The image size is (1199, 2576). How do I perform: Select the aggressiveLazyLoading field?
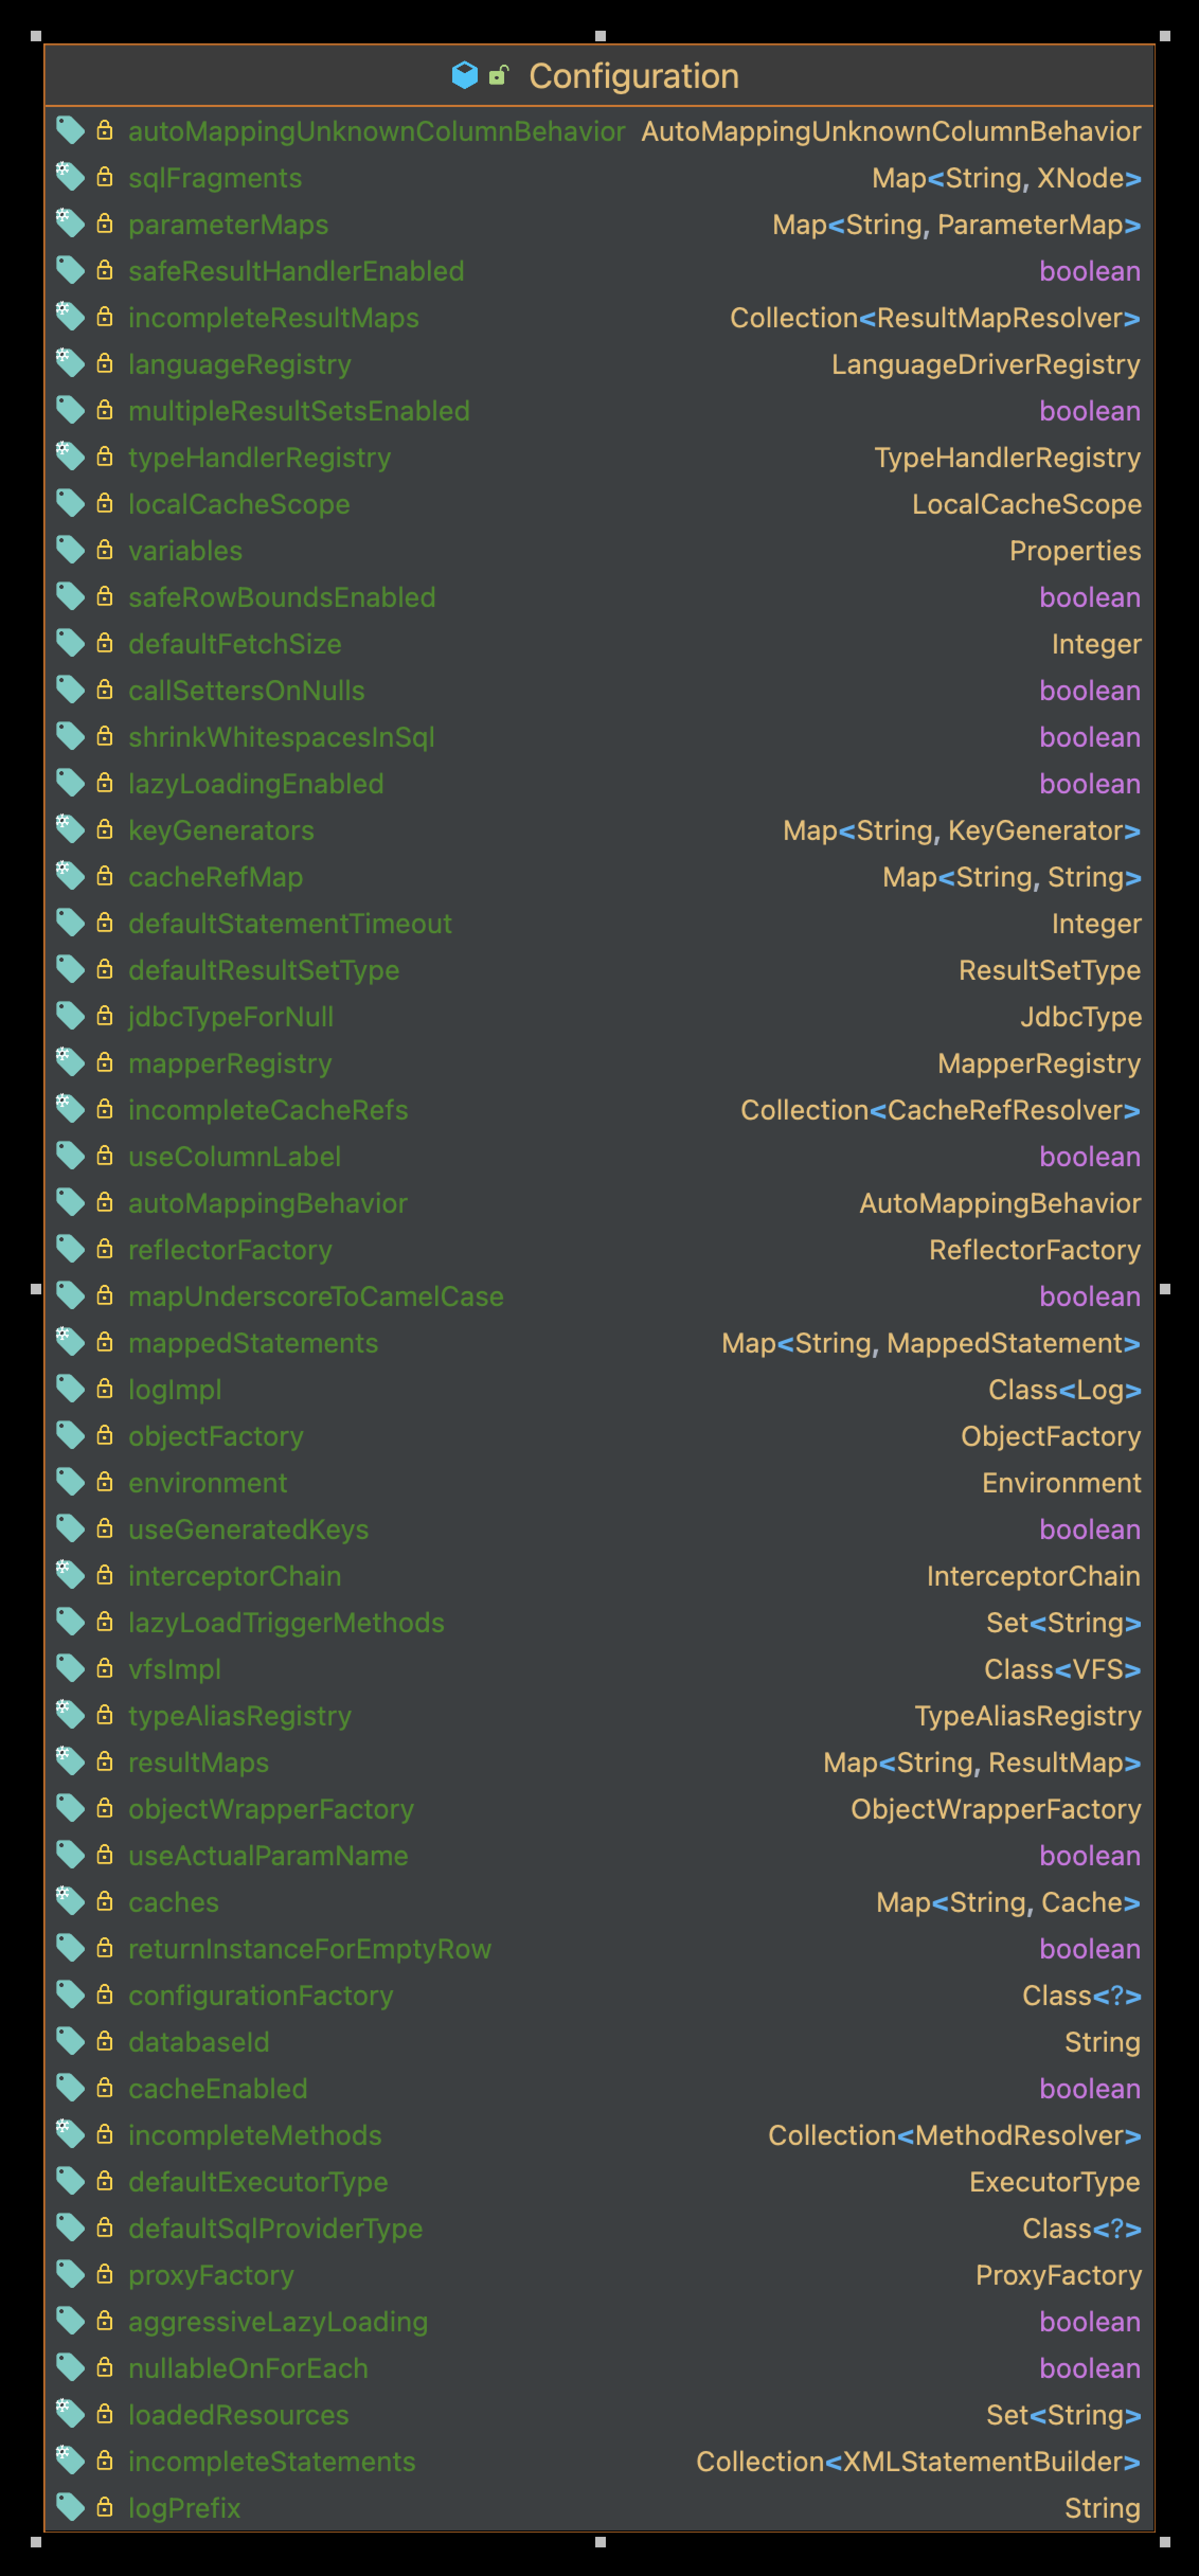[x=278, y=2322]
